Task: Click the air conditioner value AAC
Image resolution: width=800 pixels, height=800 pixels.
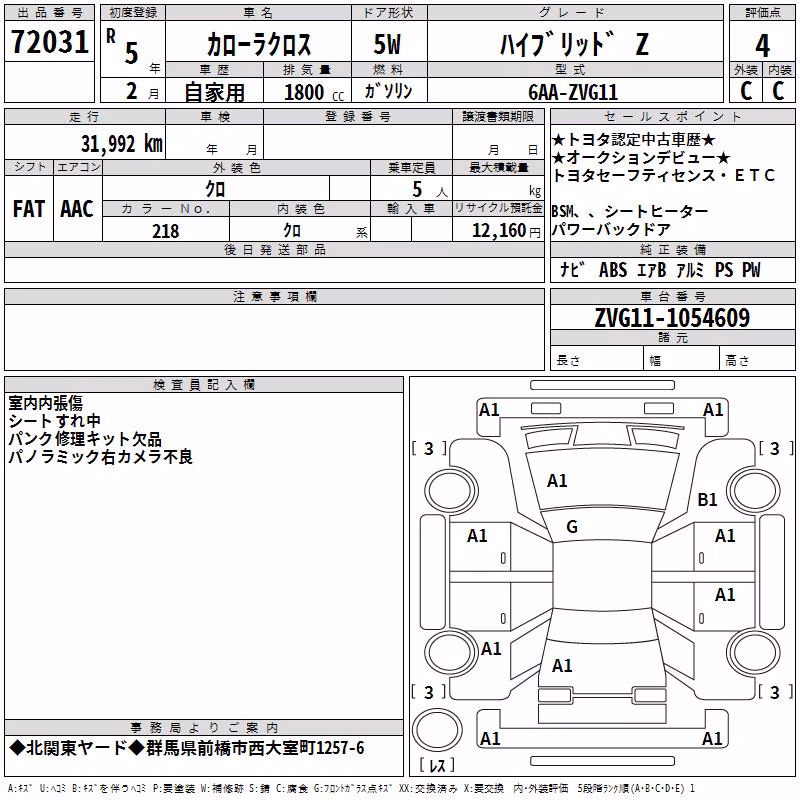Action: tap(77, 209)
